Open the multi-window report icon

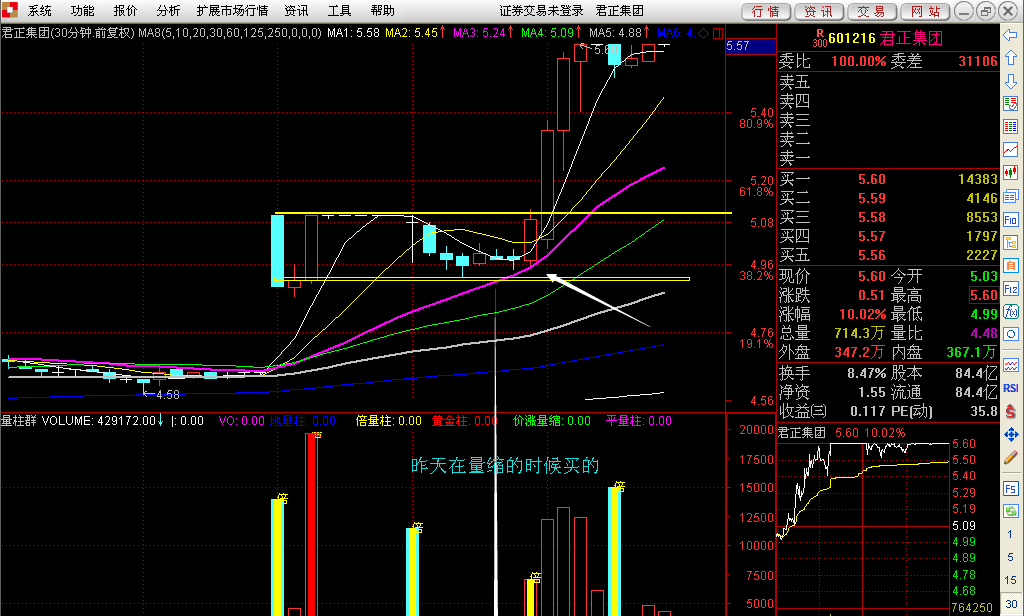click(1010, 196)
